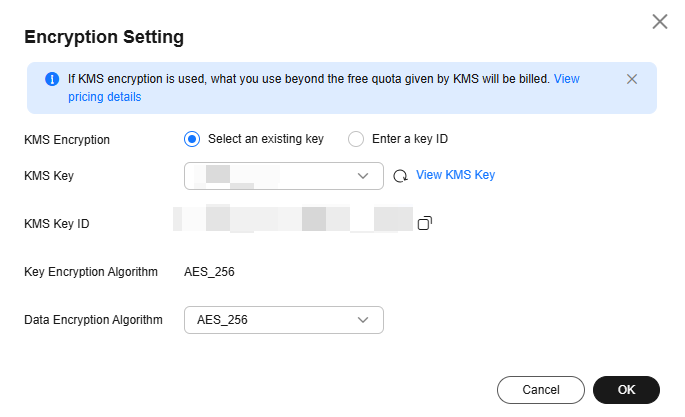Confirm settings with the OK button

coord(626,390)
